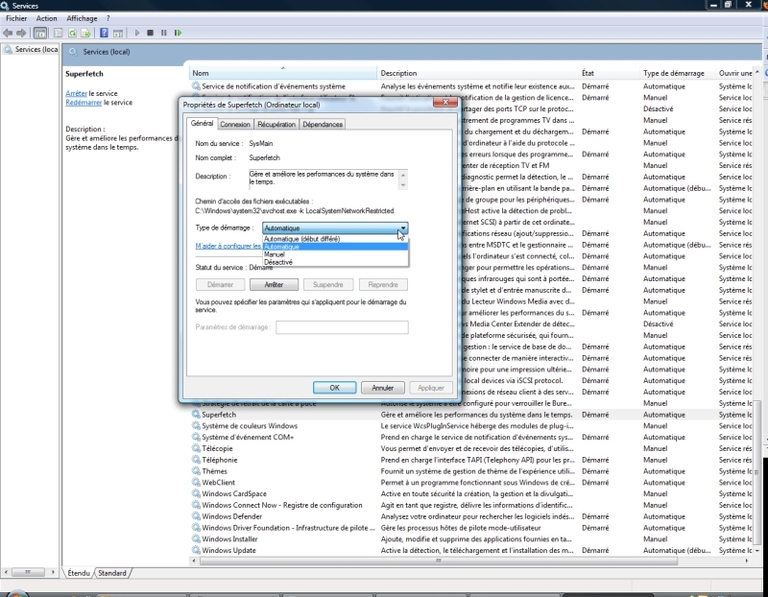
Task: Restart service with toolbar restart icon
Action: pos(178,33)
